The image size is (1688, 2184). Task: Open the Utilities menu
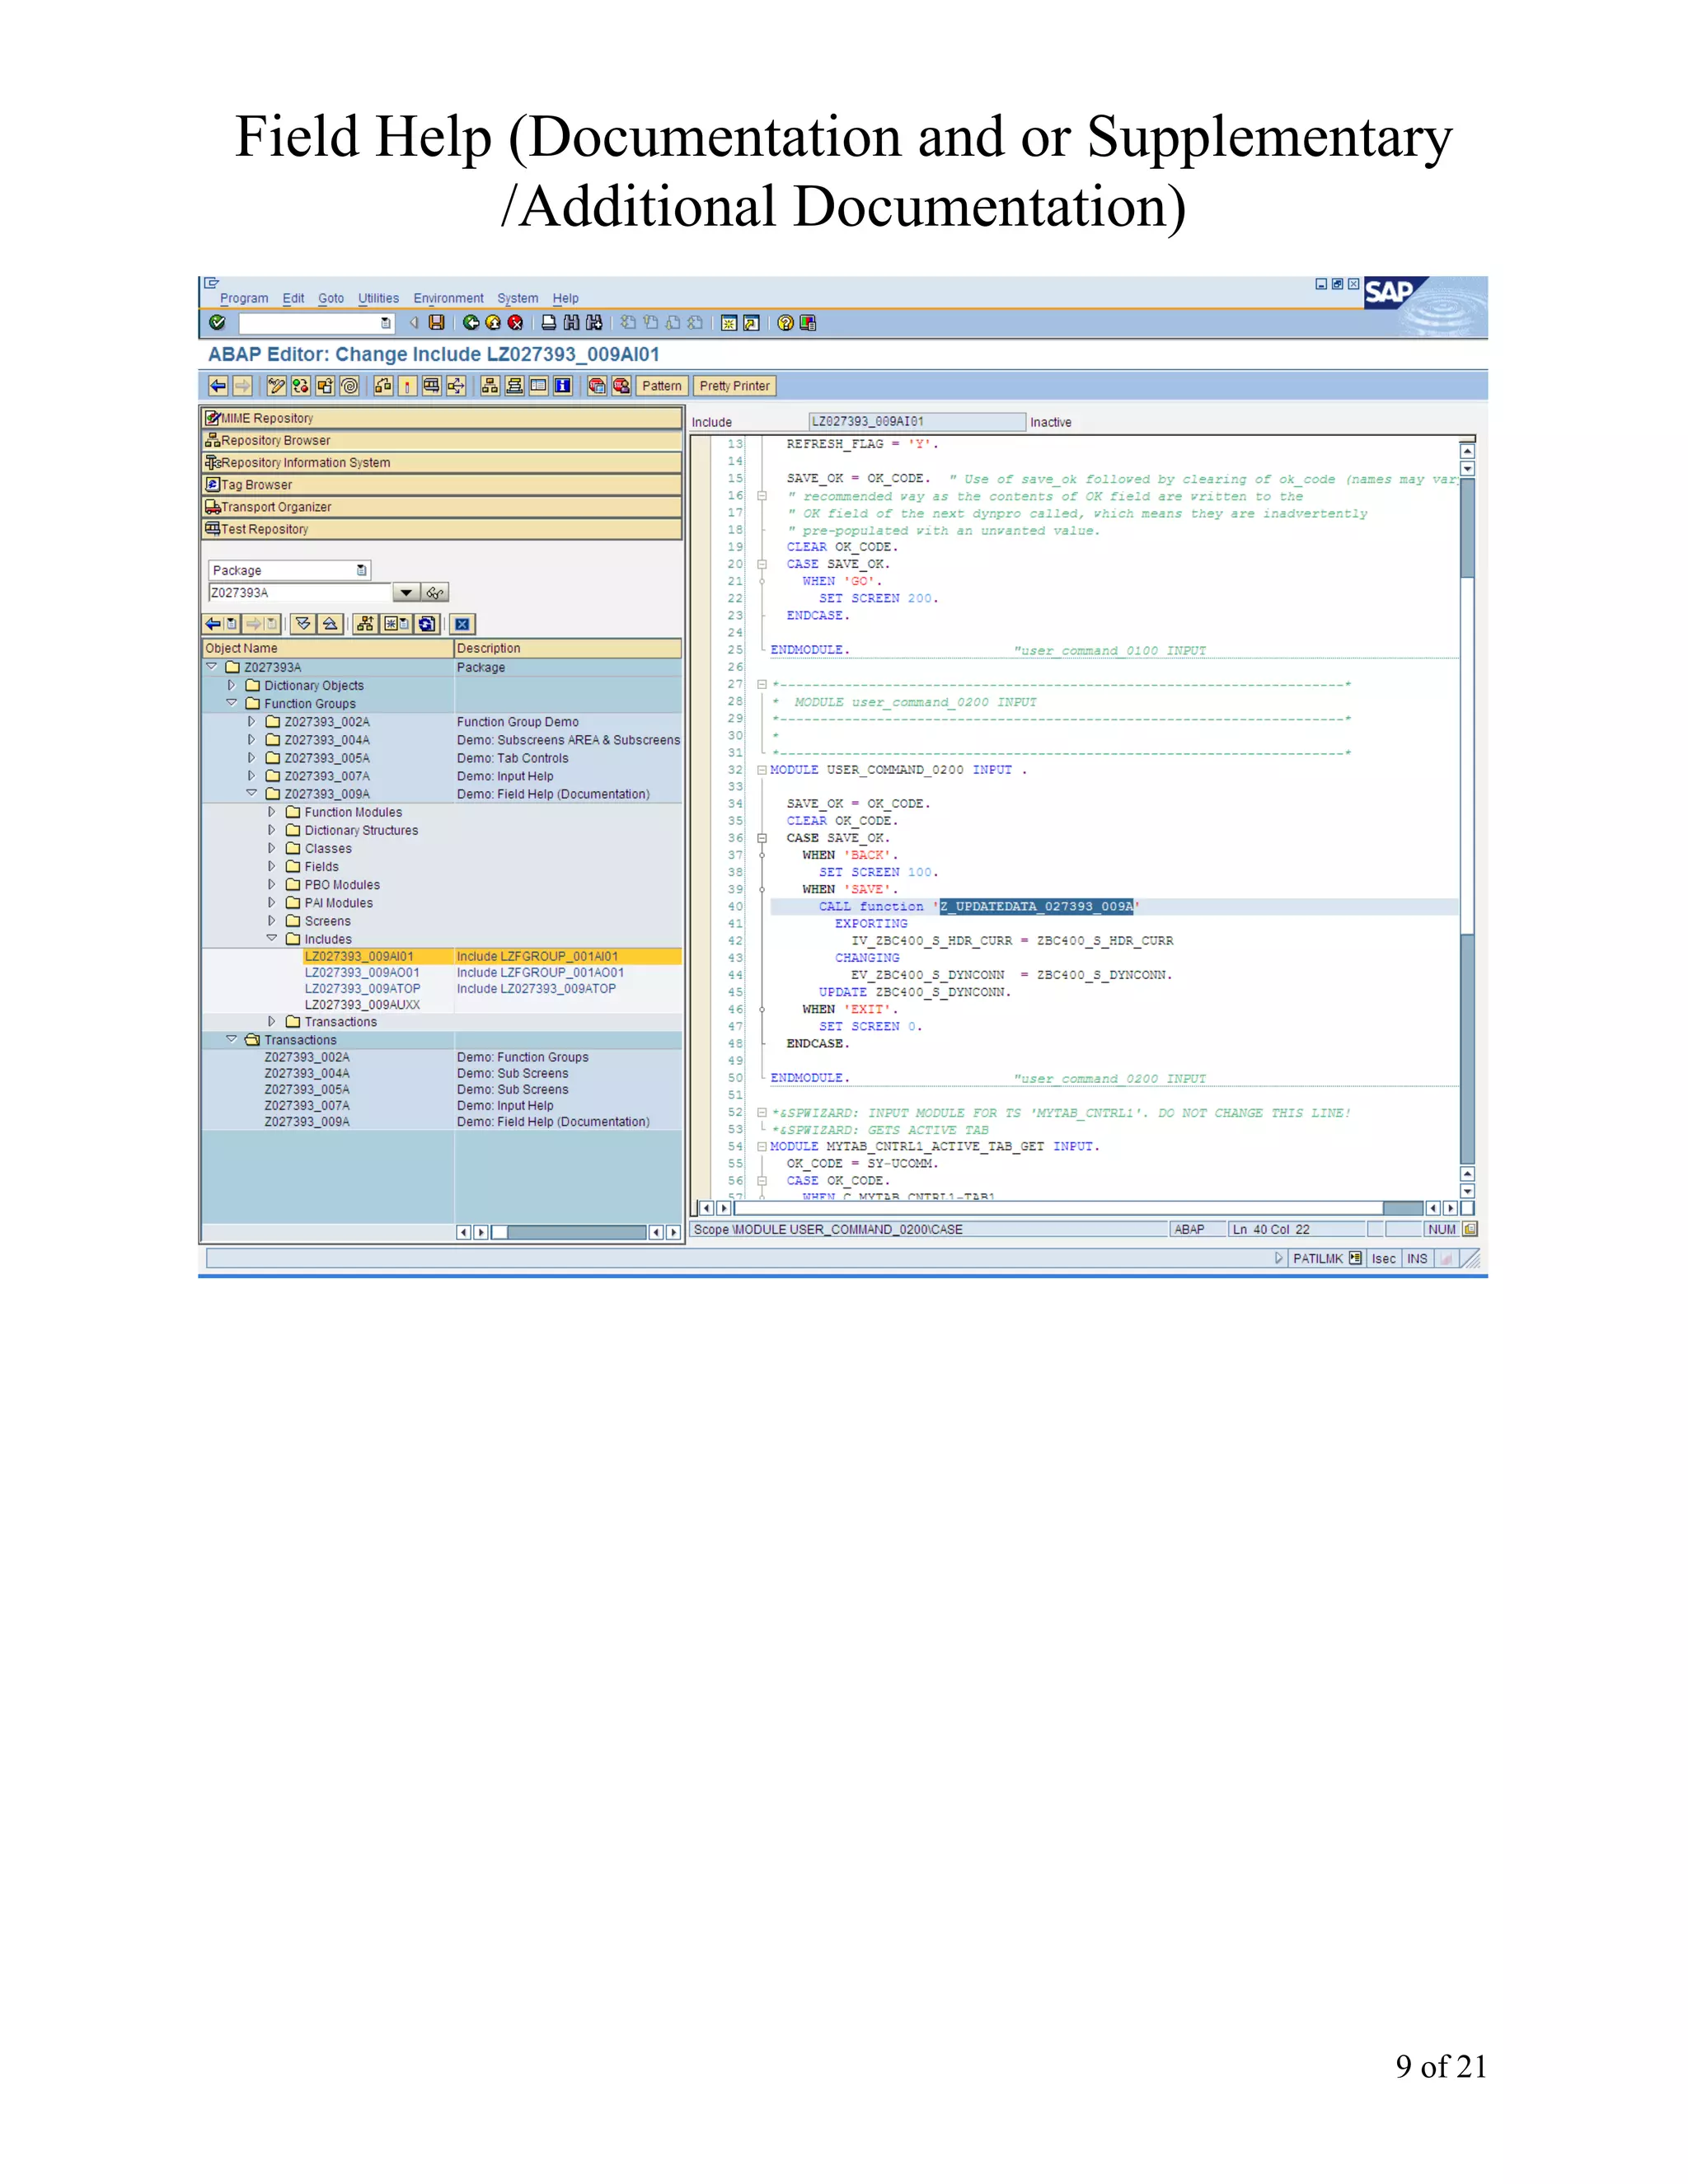click(x=378, y=298)
